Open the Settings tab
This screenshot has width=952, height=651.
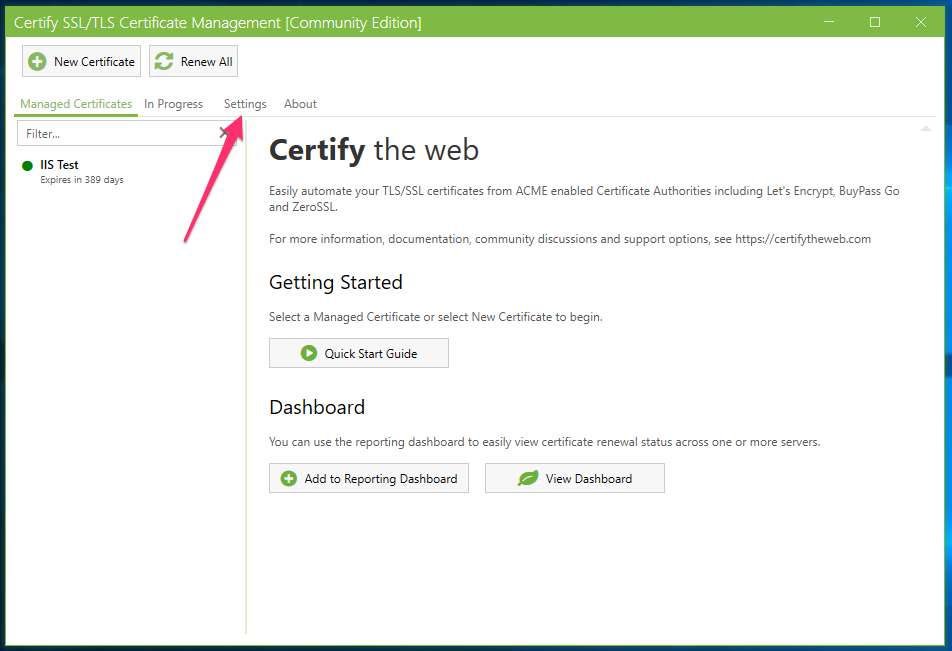[245, 104]
